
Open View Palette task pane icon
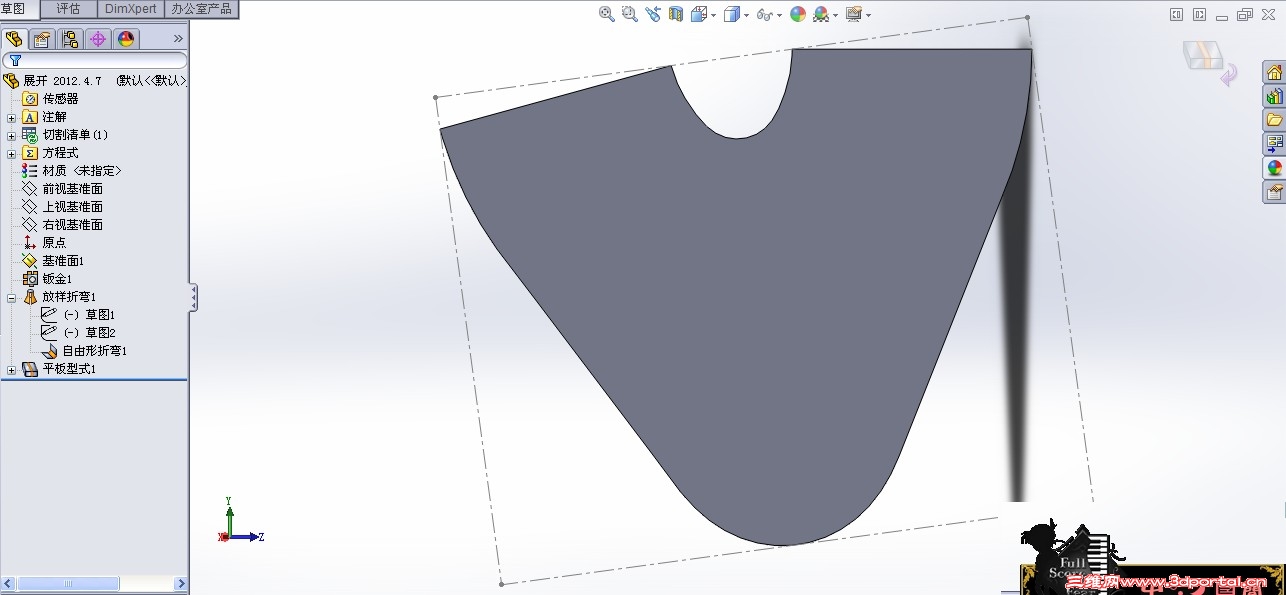(x=1274, y=144)
